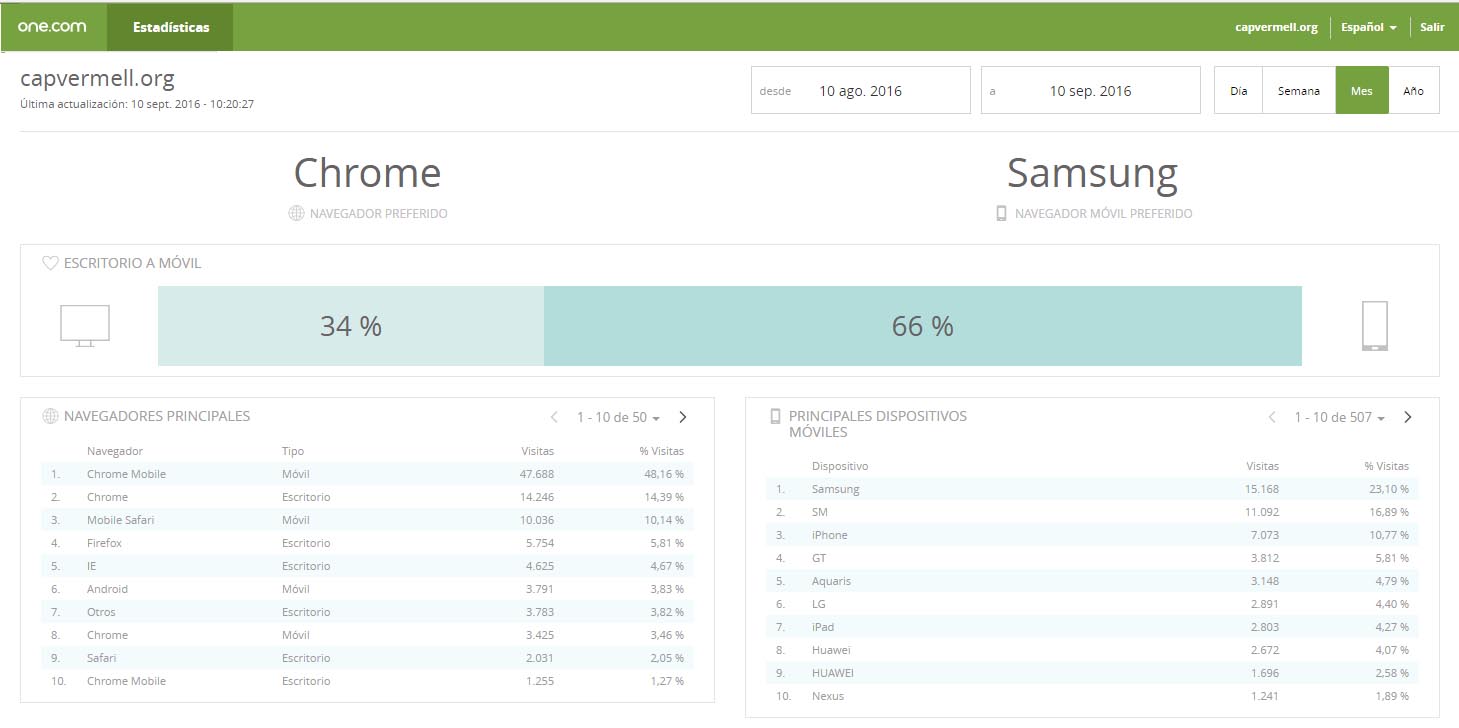The height and width of the screenshot is (728, 1459).
Task: Click the 23,10 % value for Samsung
Action: click(x=1387, y=489)
